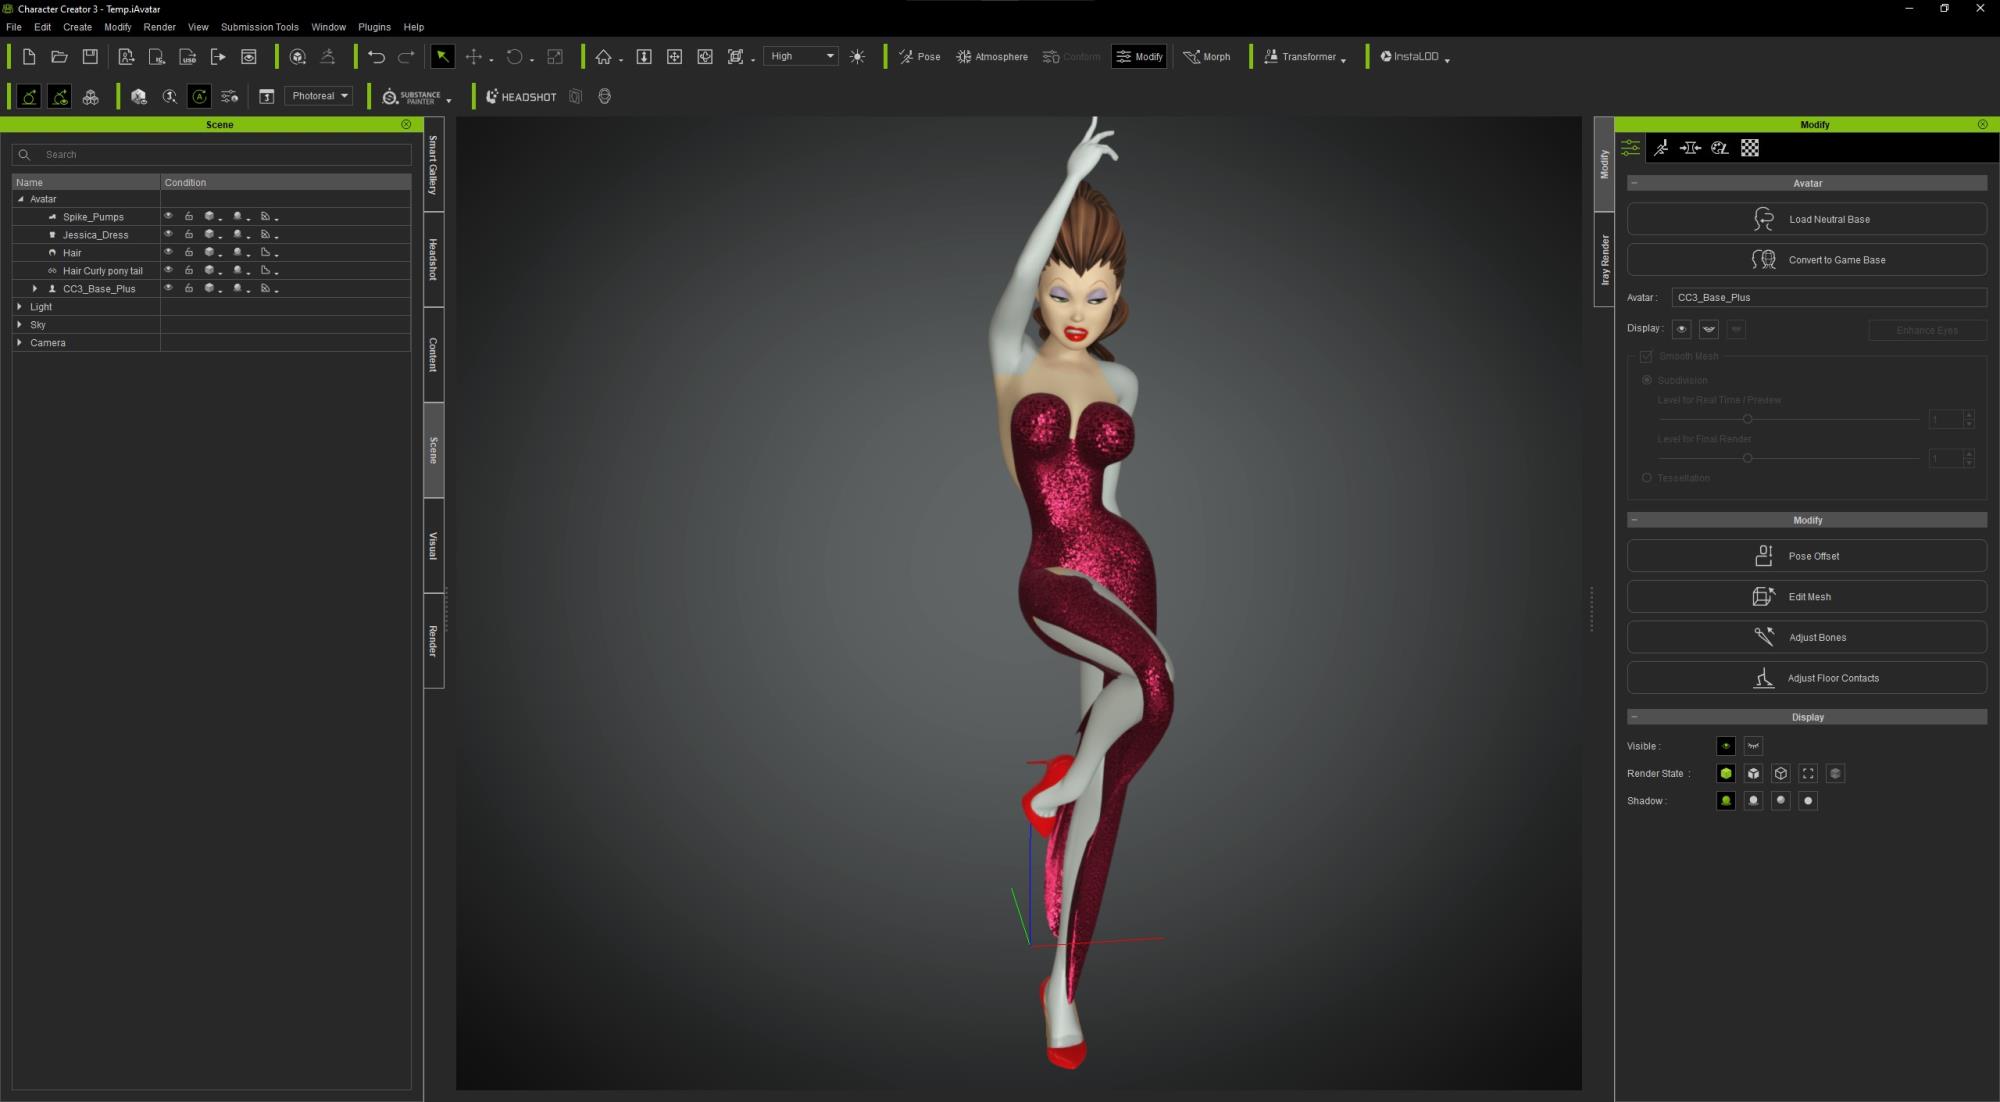Image resolution: width=2000 pixels, height=1102 pixels.
Task: Toggle visibility eye for Hair Curly pony tail
Action: pyautogui.click(x=168, y=270)
